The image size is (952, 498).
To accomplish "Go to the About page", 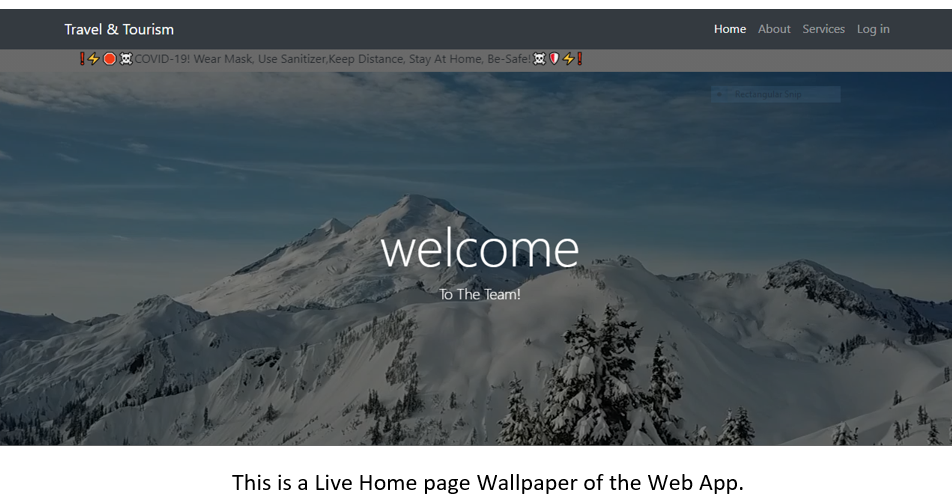I will tap(774, 29).
